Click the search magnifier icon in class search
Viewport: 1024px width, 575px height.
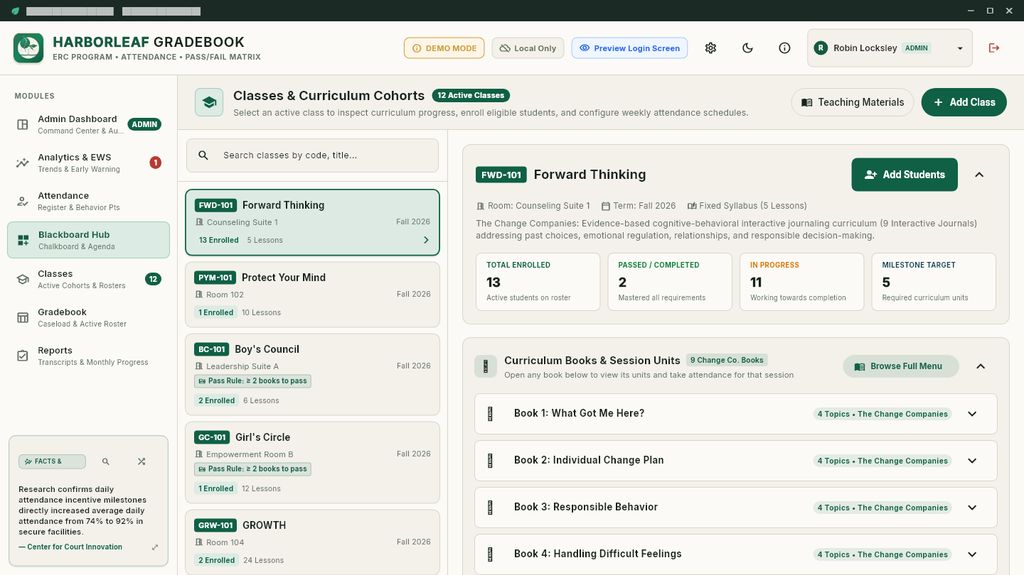(204, 156)
